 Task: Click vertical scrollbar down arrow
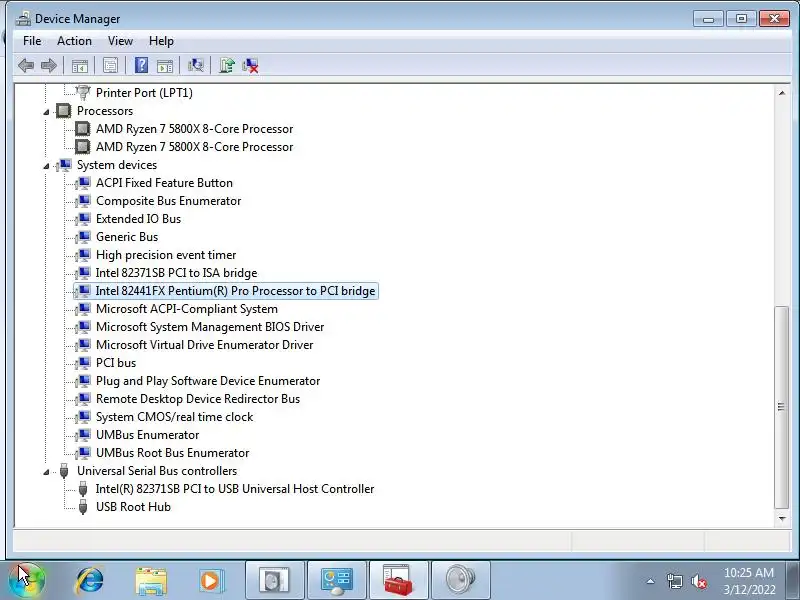click(782, 518)
